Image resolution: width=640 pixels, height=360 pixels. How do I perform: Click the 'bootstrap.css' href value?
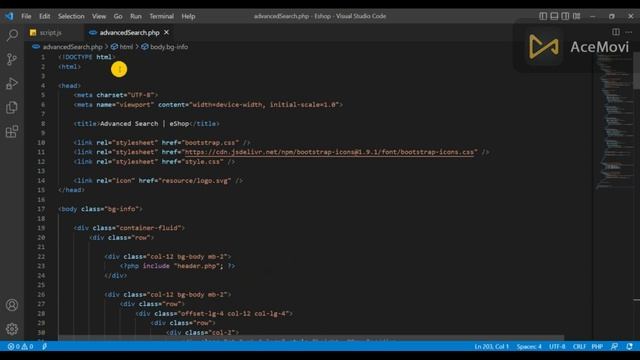(x=210, y=142)
